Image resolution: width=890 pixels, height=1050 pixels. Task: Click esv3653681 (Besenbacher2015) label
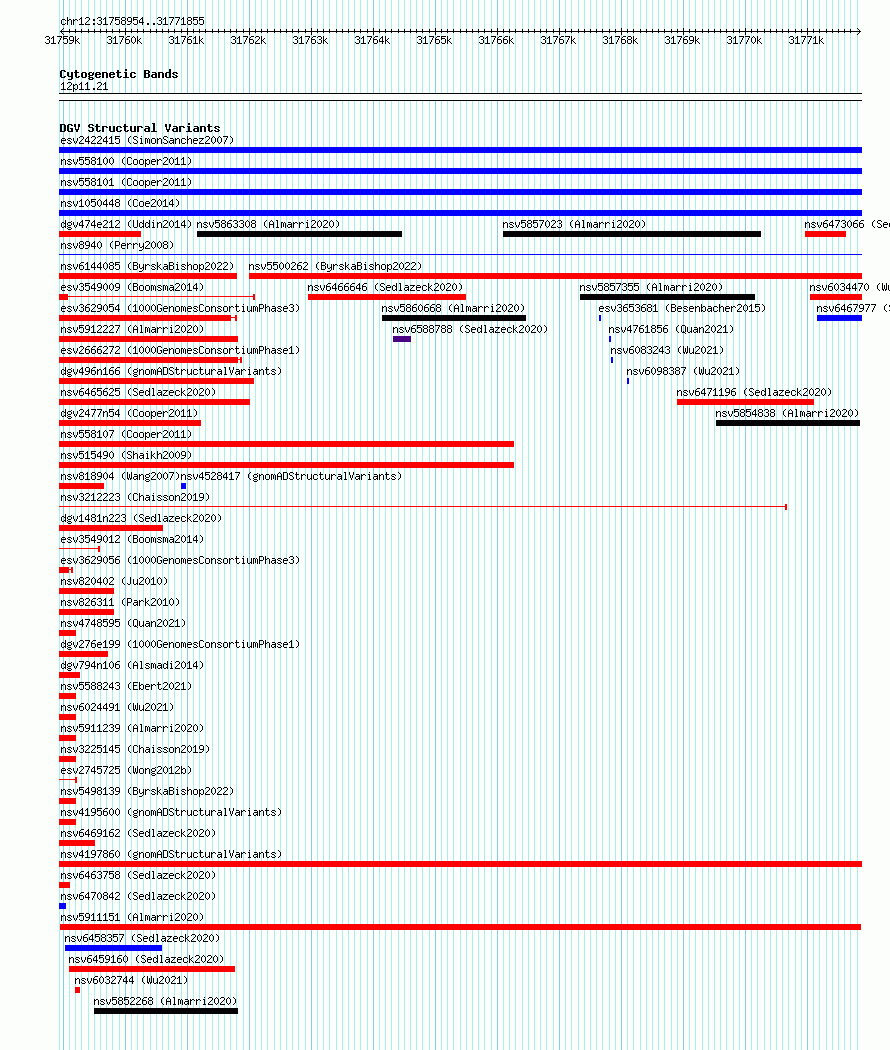tap(682, 308)
